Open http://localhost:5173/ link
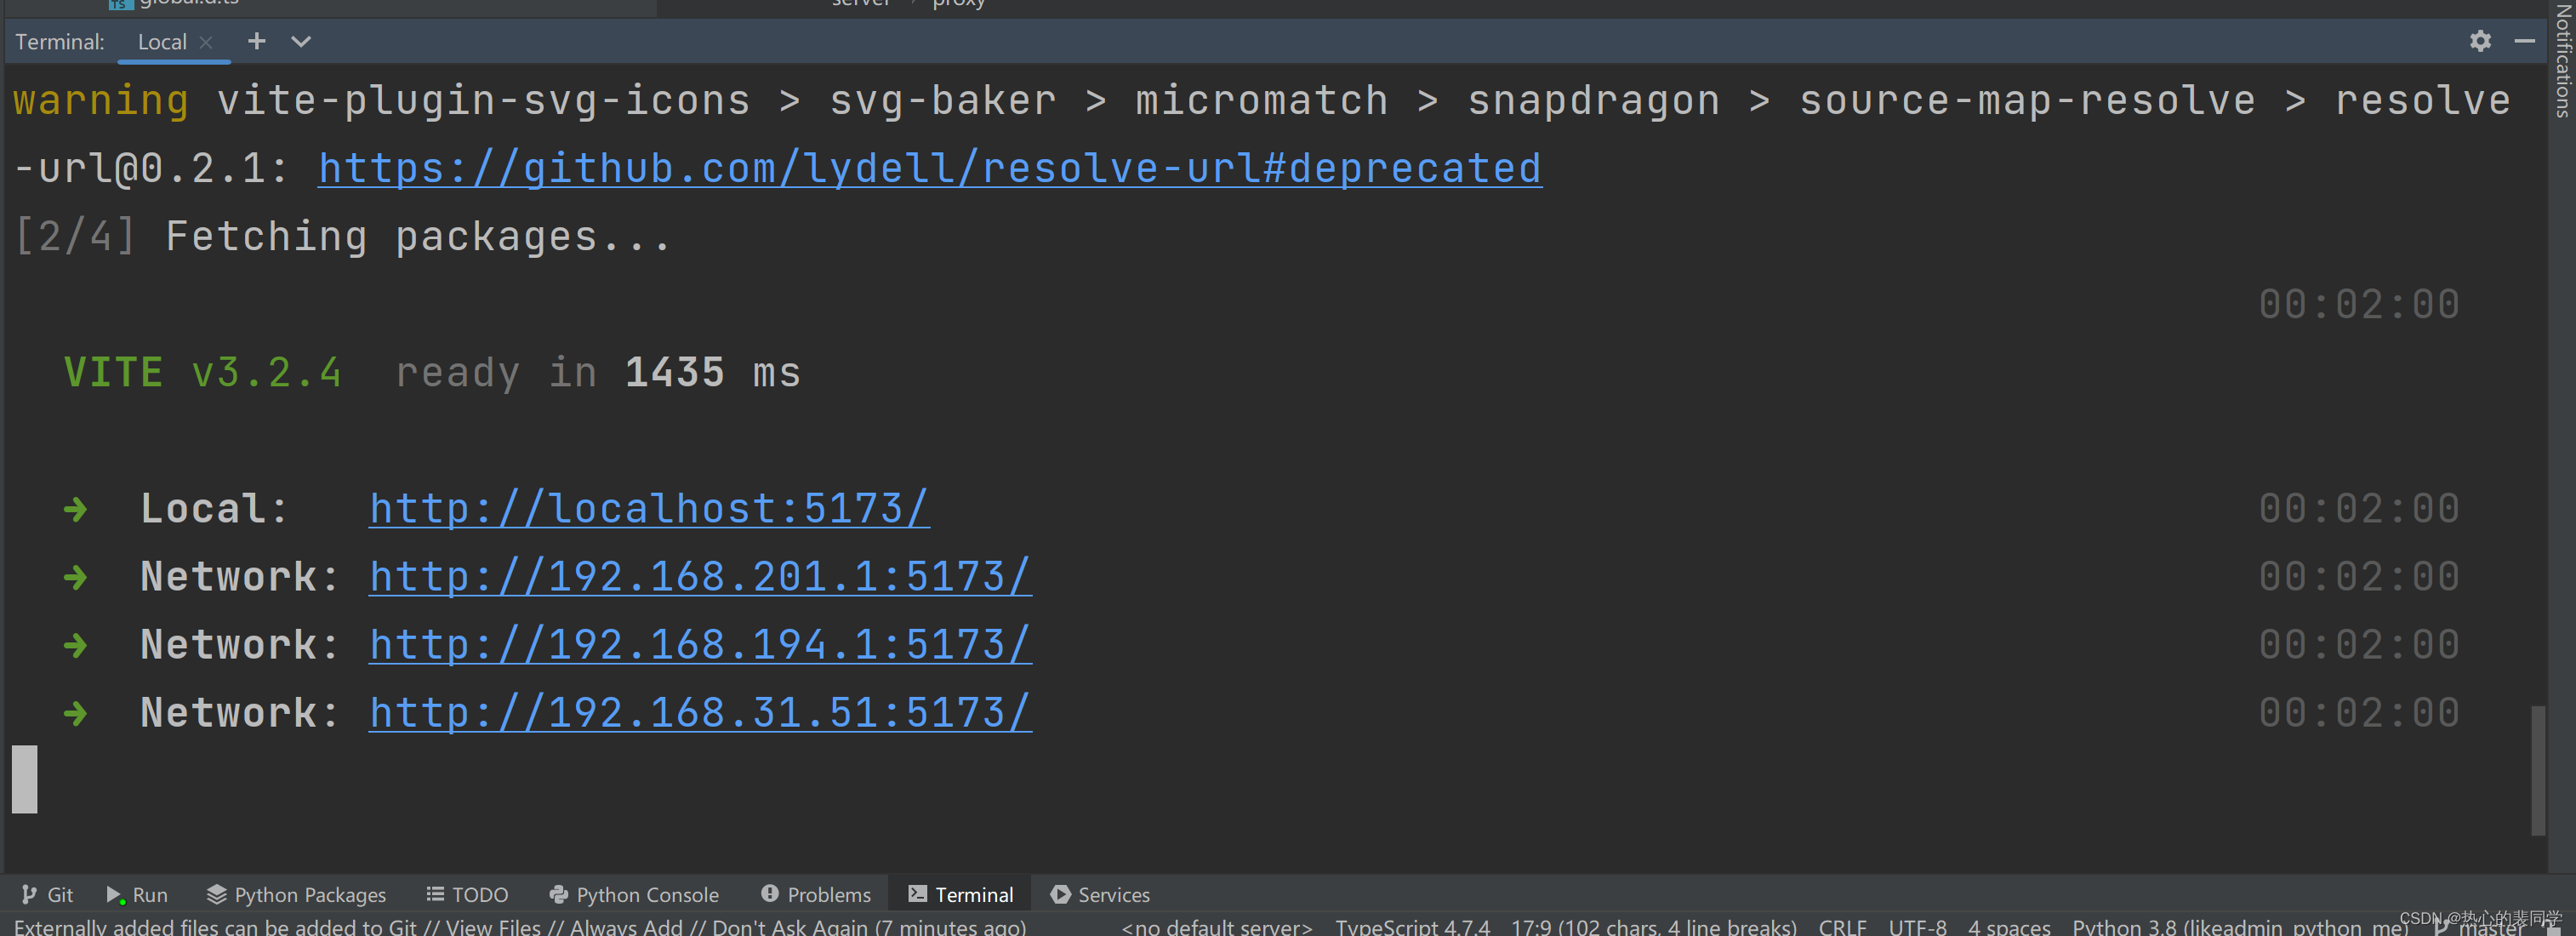The height and width of the screenshot is (936, 2576). point(649,508)
